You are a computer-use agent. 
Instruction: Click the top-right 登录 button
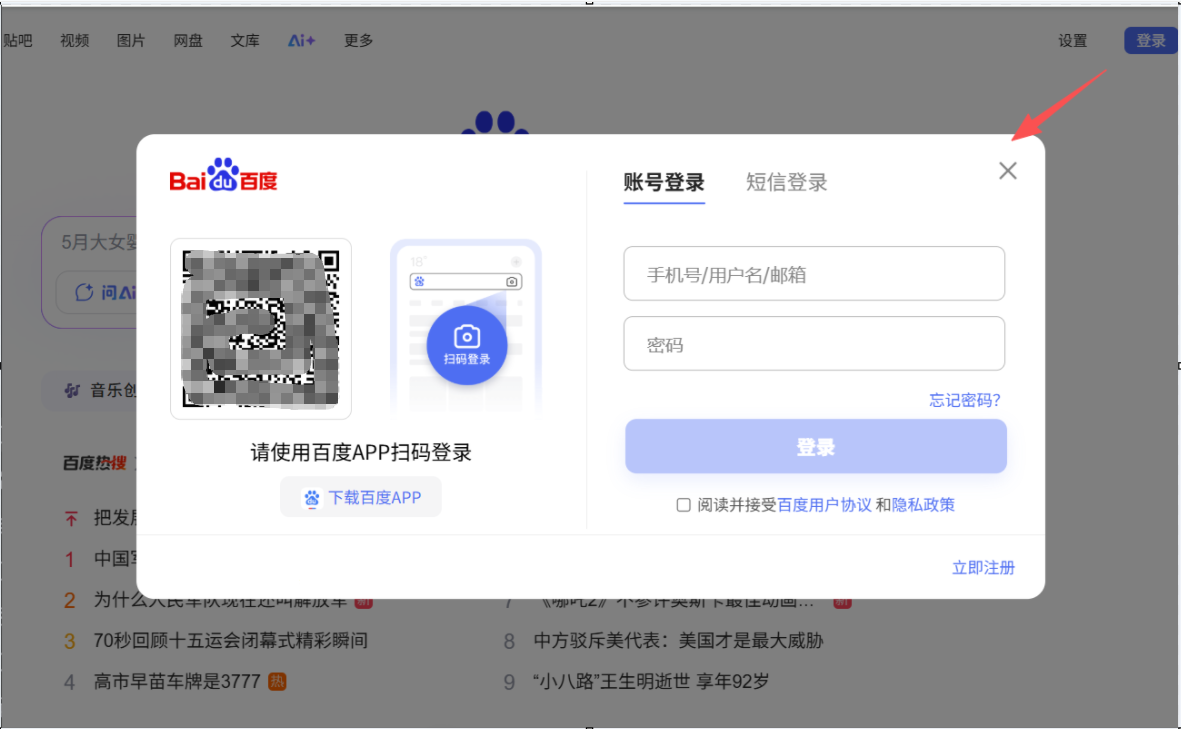pyautogui.click(x=1151, y=41)
